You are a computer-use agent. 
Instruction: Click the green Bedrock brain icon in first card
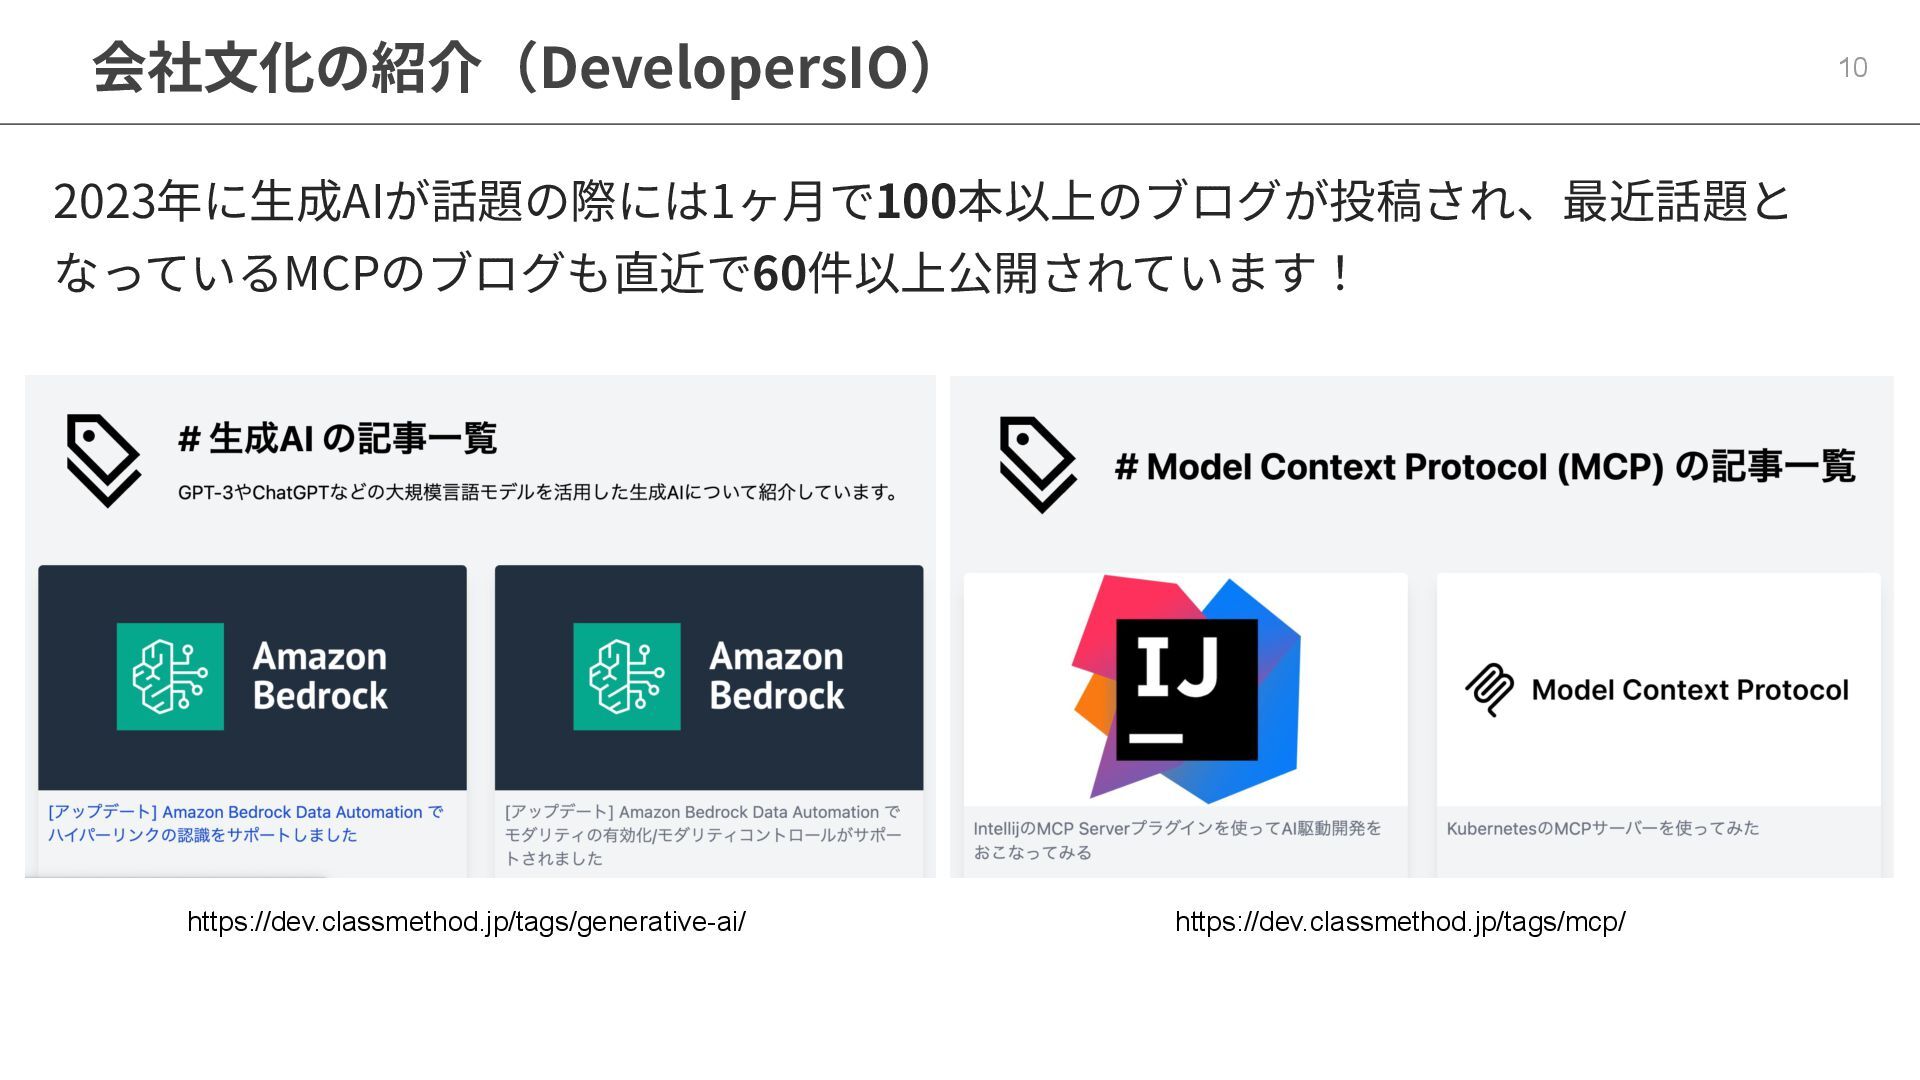coord(170,676)
